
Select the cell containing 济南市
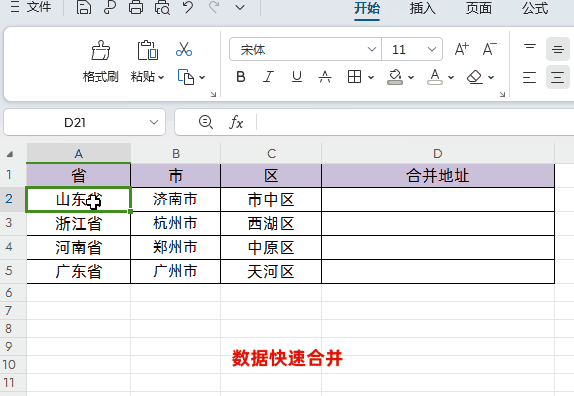coord(176,199)
